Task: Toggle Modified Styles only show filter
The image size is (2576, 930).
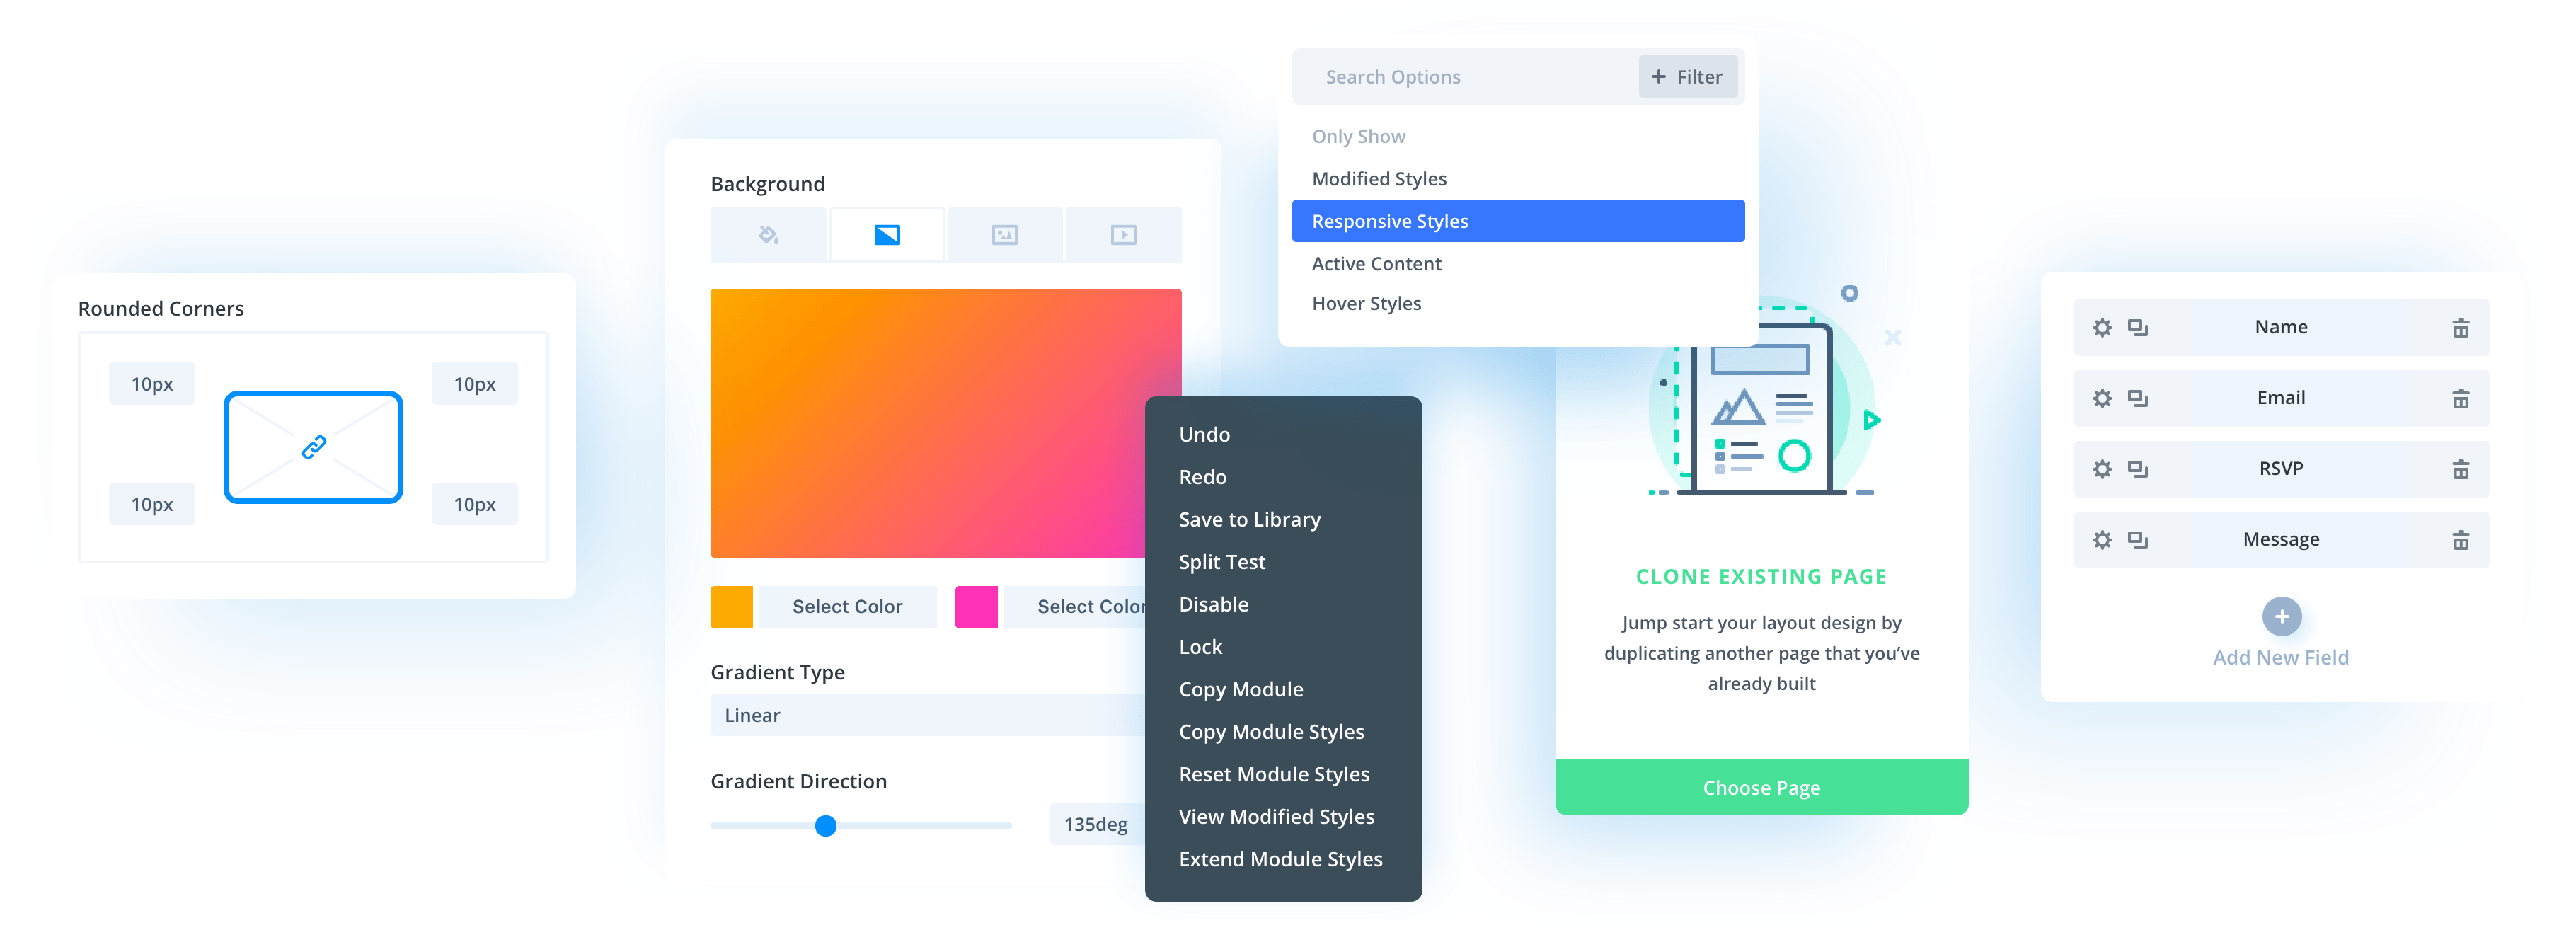Action: pos(1380,179)
